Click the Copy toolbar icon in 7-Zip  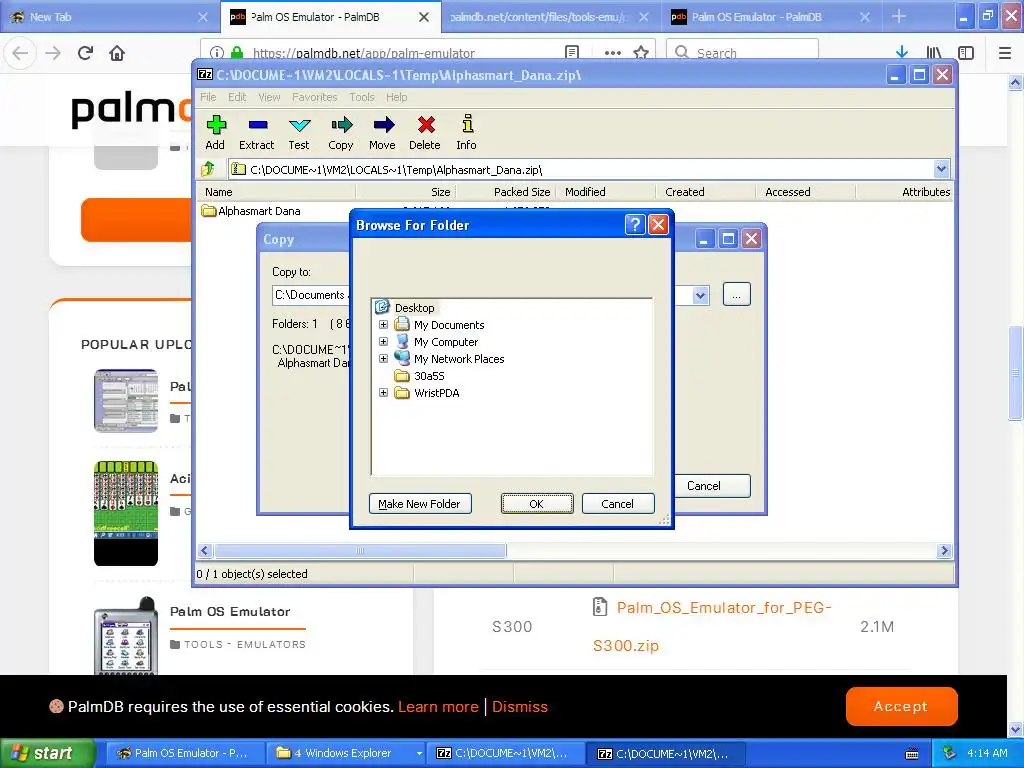coord(341,133)
